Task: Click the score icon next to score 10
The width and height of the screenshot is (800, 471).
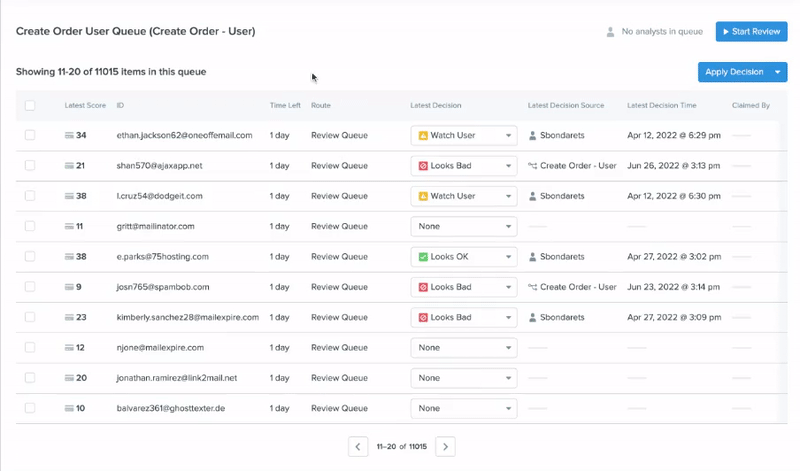Action: pyautogui.click(x=69, y=408)
